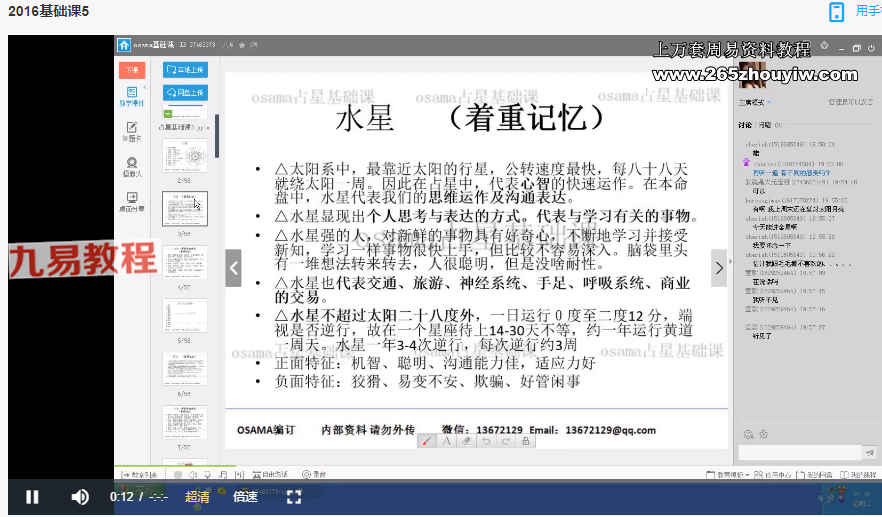Select the text tool in the drawing toolbar
The width and height of the screenshot is (882, 517).
pos(447,442)
